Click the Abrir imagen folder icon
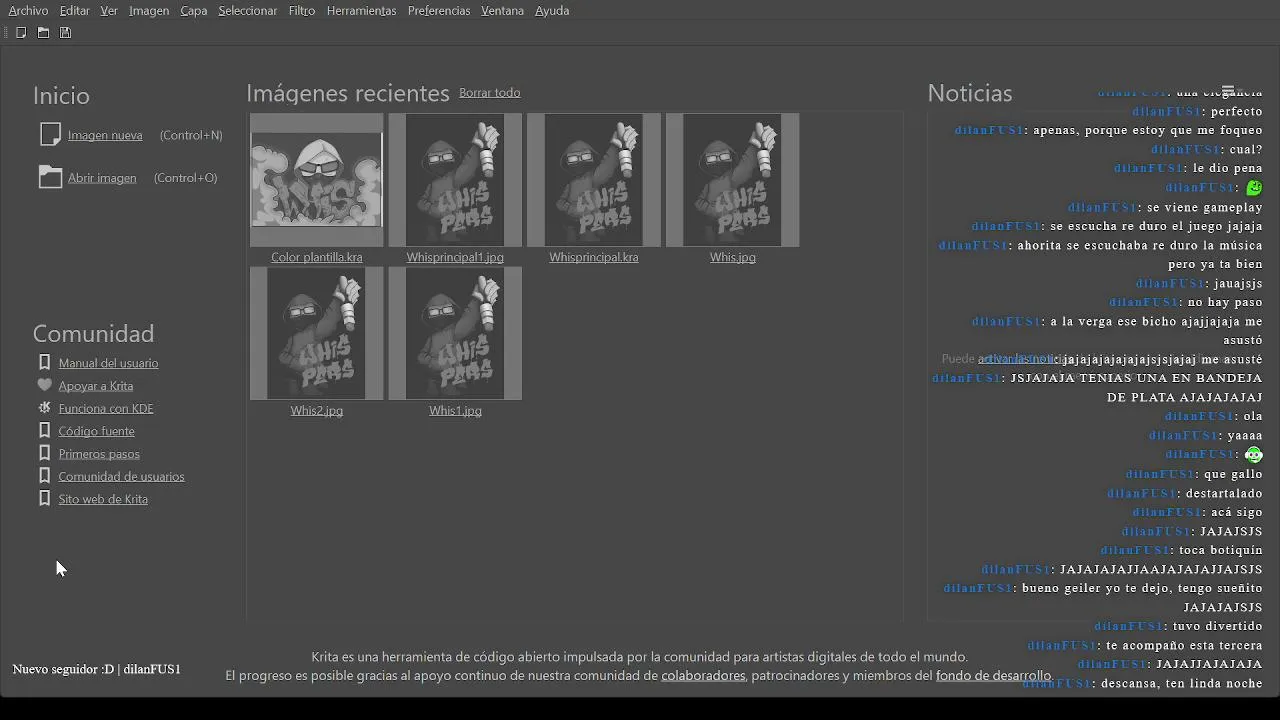The image size is (1280, 720). 50,177
